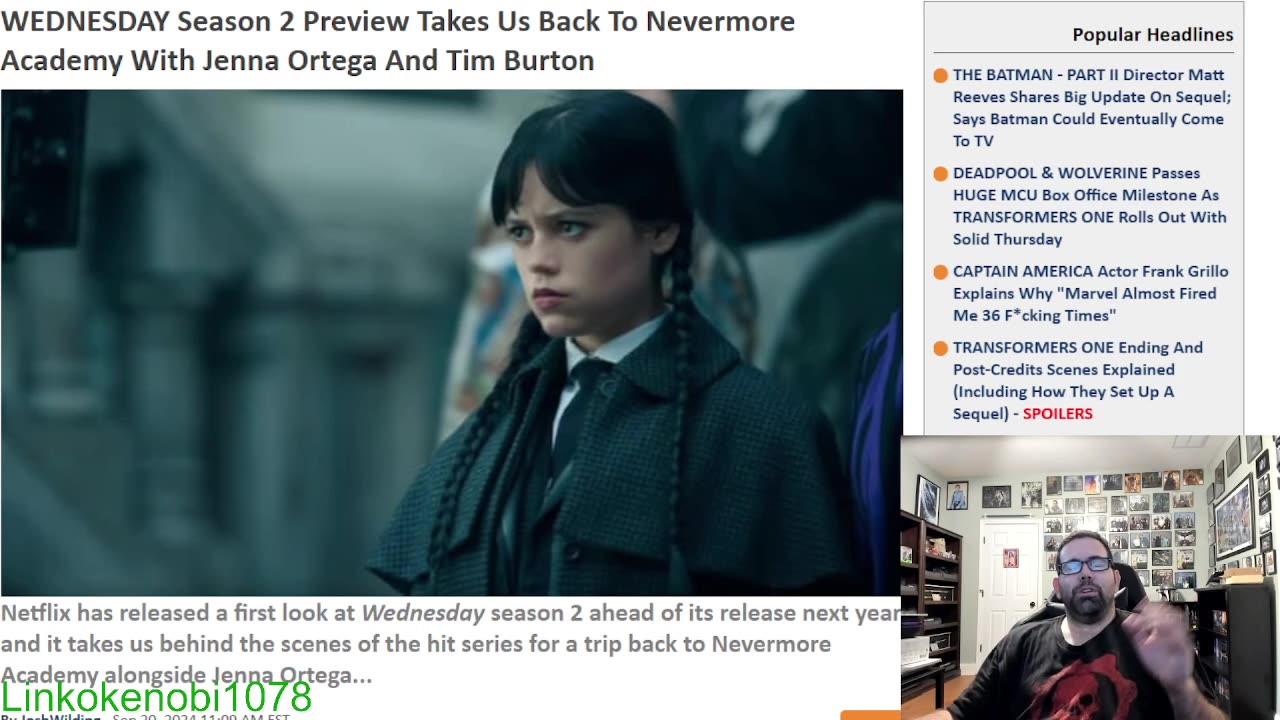Select the Popular Headlines section title
The image size is (1280, 720).
click(1152, 35)
